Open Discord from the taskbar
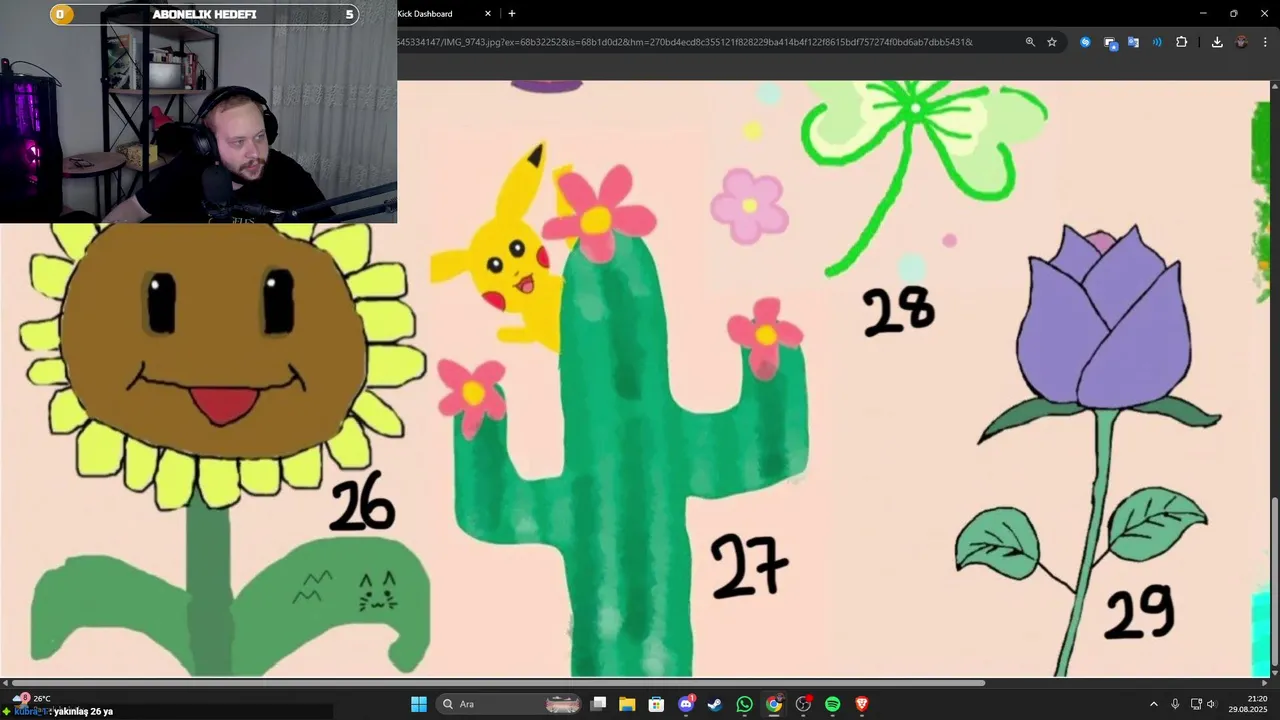Viewport: 1280px width, 720px height. 686,704
